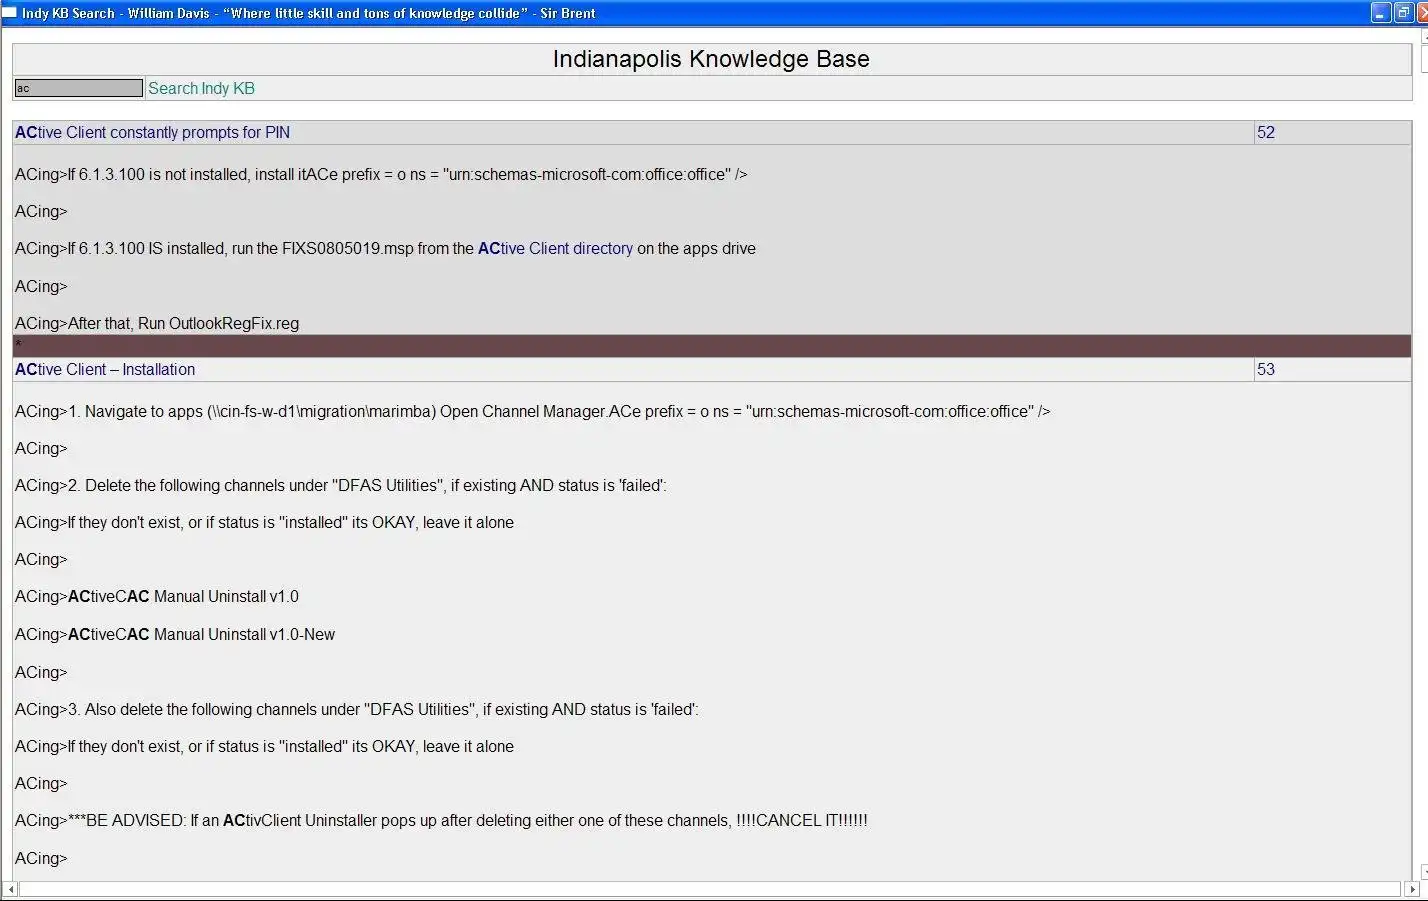1428x901 pixels.
Task: Click the "Run OutlookRegFix.reg" line
Action: click(x=157, y=323)
